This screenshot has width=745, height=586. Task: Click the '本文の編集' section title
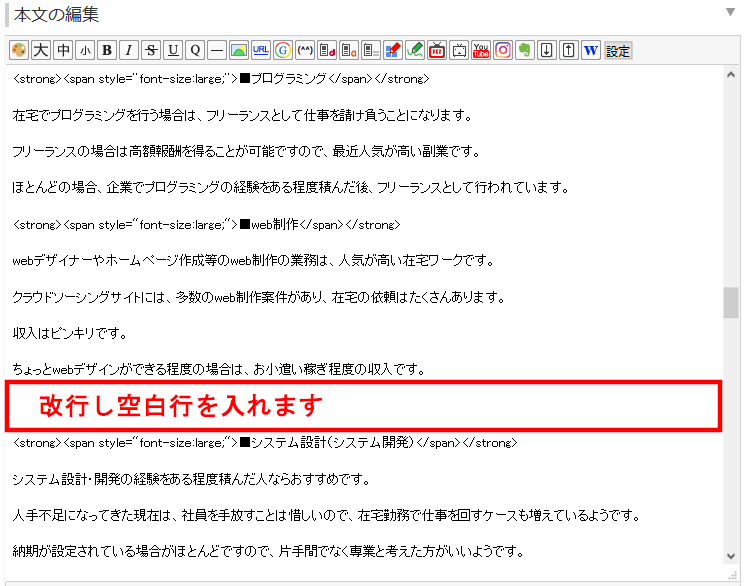click(x=56, y=15)
